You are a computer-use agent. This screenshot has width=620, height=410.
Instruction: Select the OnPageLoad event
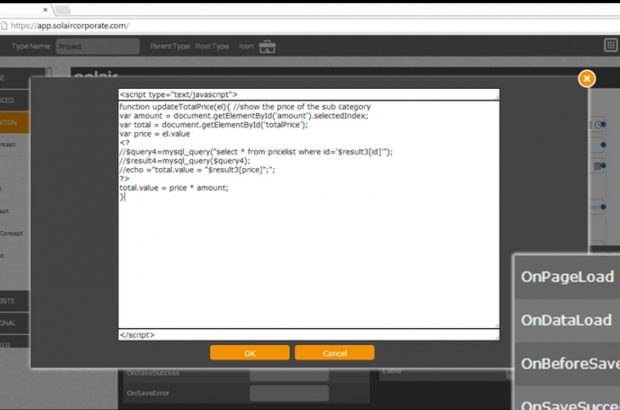click(565, 278)
